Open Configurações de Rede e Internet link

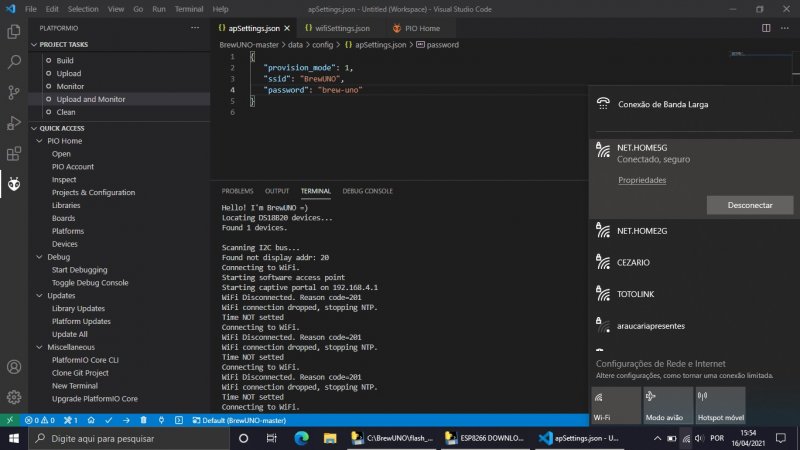(660, 364)
